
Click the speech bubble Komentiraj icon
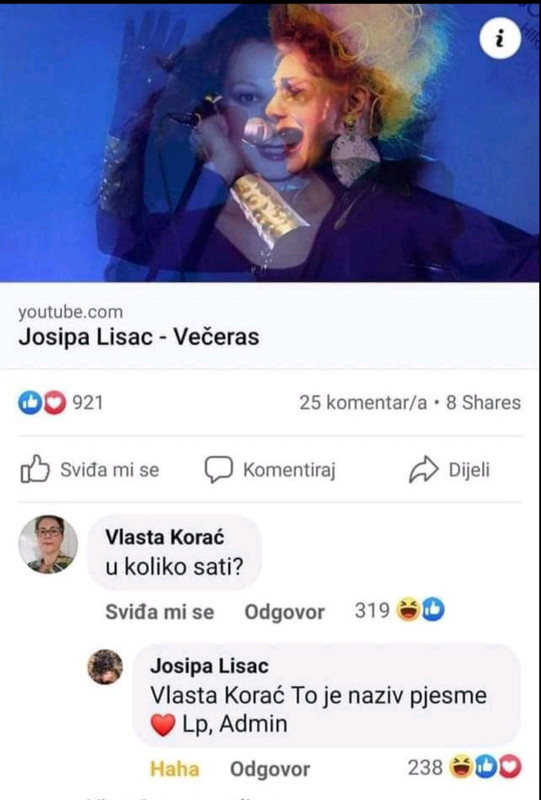[218, 469]
